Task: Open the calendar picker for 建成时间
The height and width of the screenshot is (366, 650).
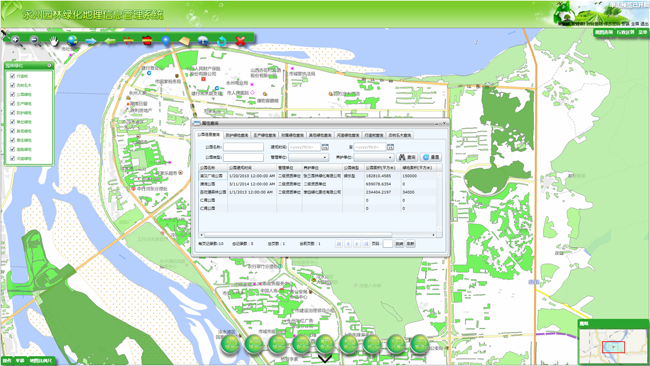Action: click(x=325, y=147)
